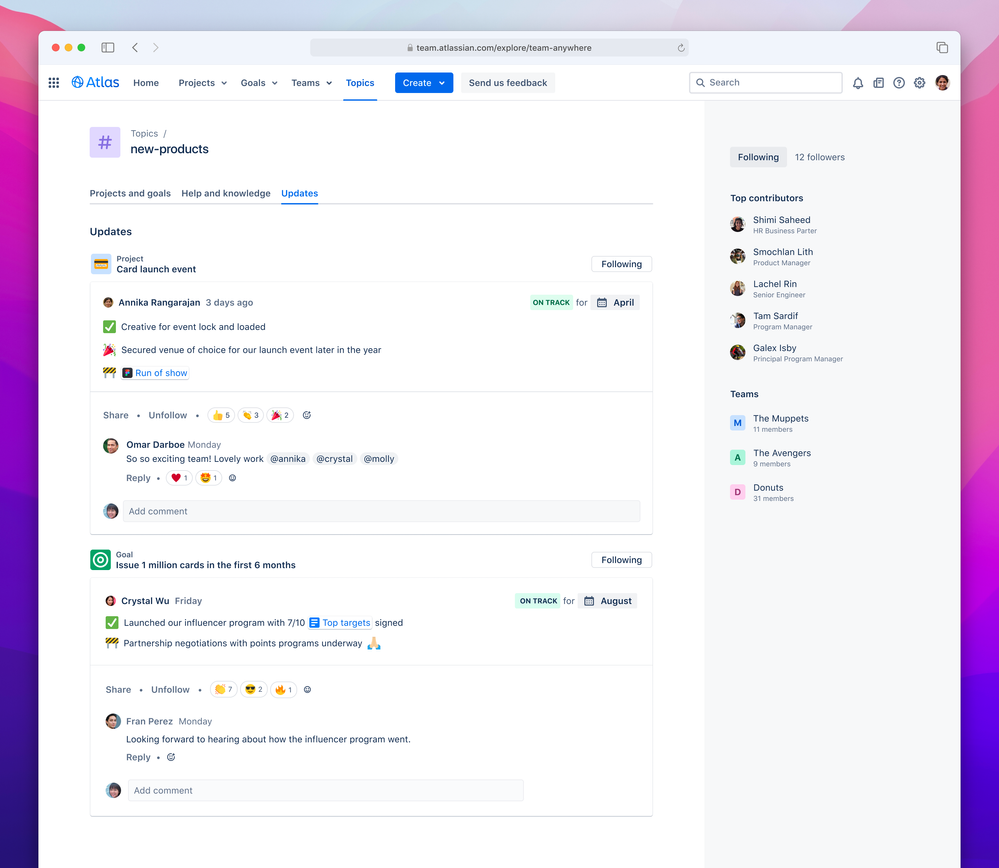Toggle thumbs up reaction with 5 count
The width and height of the screenshot is (999, 868).
coord(221,416)
